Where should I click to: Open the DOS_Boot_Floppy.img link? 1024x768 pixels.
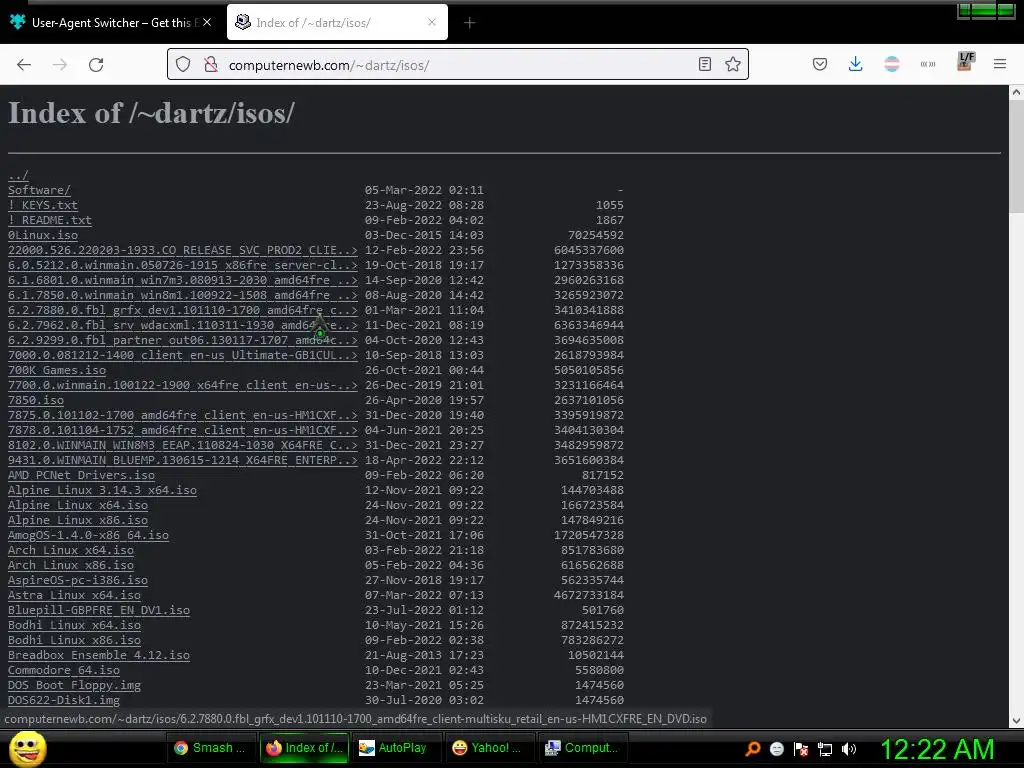[x=74, y=686]
